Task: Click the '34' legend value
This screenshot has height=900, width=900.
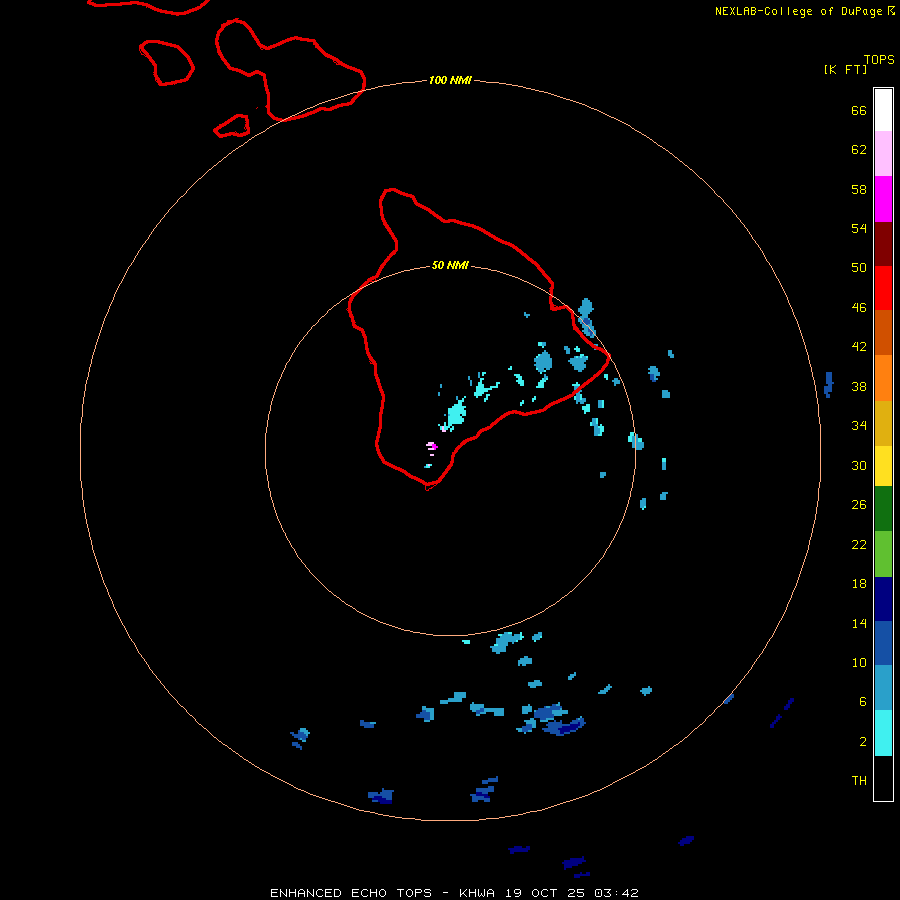Action: [x=859, y=425]
